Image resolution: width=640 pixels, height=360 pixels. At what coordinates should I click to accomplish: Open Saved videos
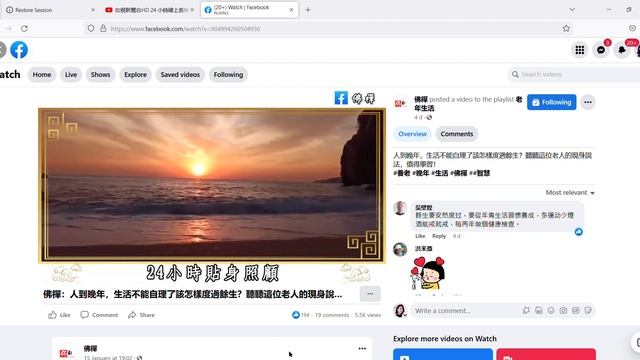pos(180,75)
